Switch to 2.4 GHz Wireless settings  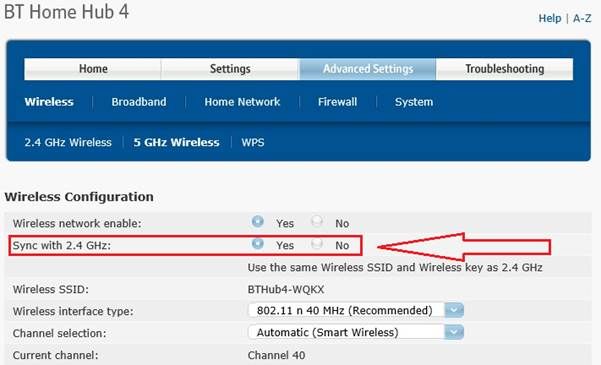68,143
